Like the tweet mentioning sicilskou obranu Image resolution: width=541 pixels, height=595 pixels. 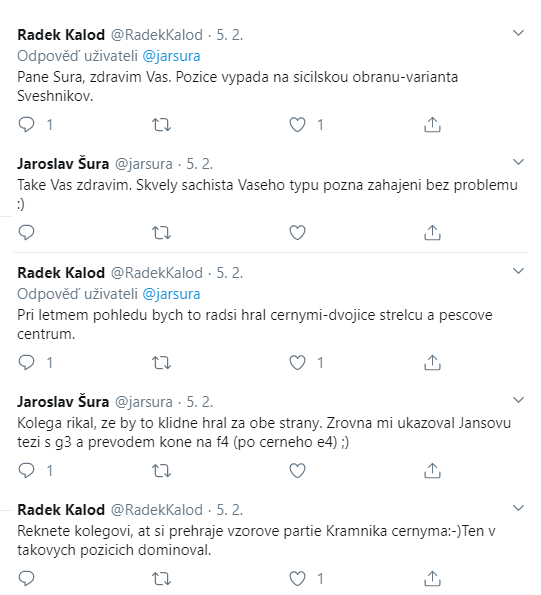point(297,124)
